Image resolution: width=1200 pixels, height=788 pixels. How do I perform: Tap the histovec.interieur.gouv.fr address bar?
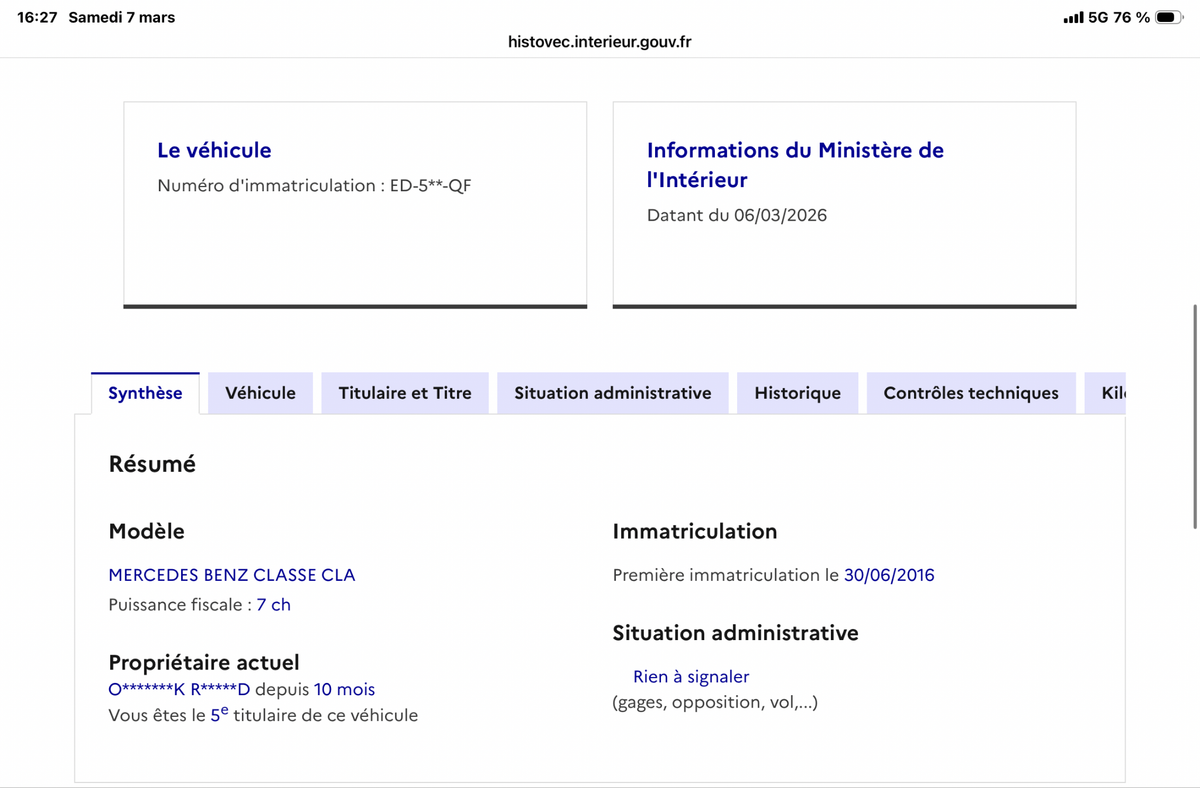(600, 42)
